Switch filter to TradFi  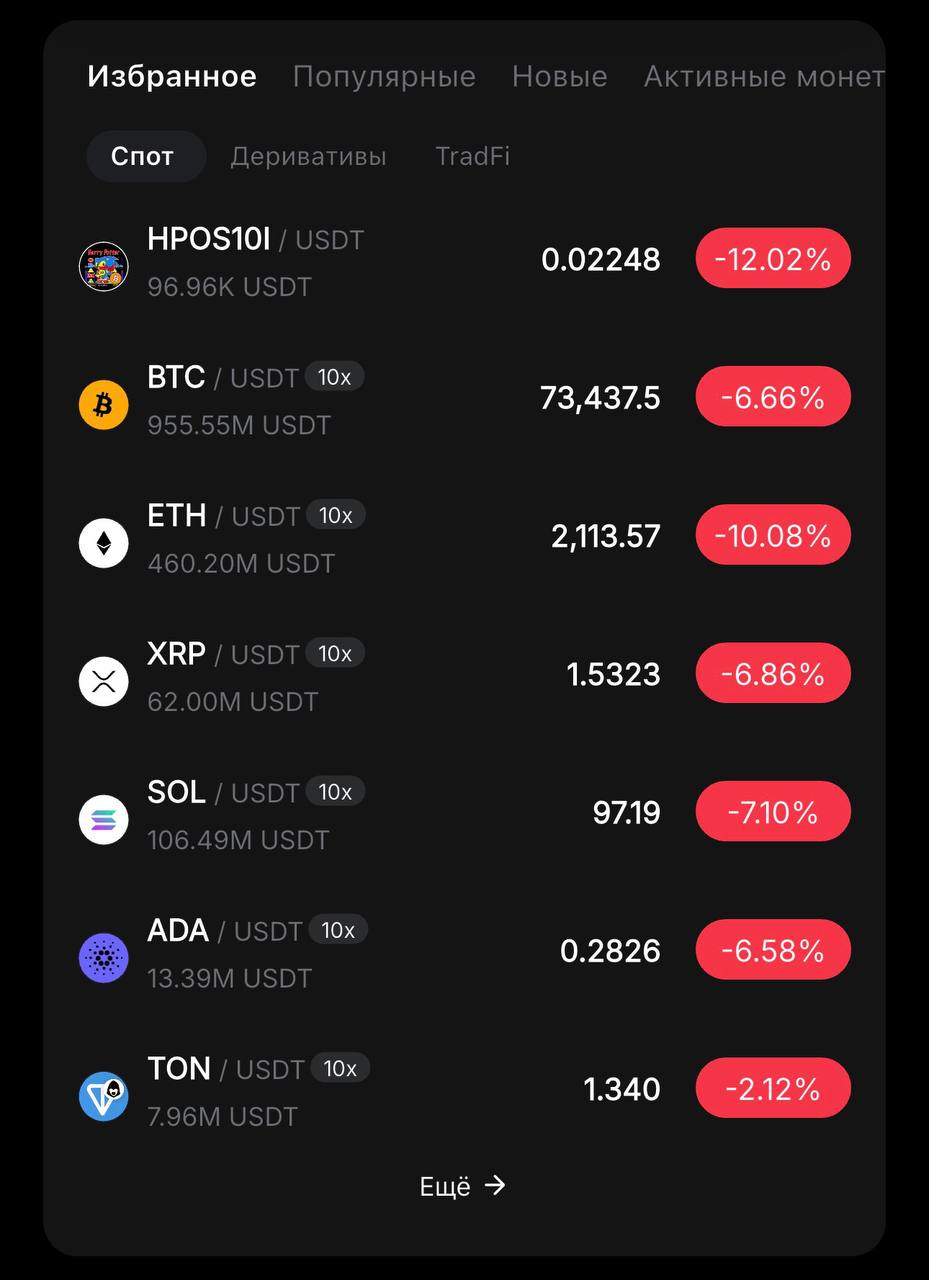pos(472,157)
